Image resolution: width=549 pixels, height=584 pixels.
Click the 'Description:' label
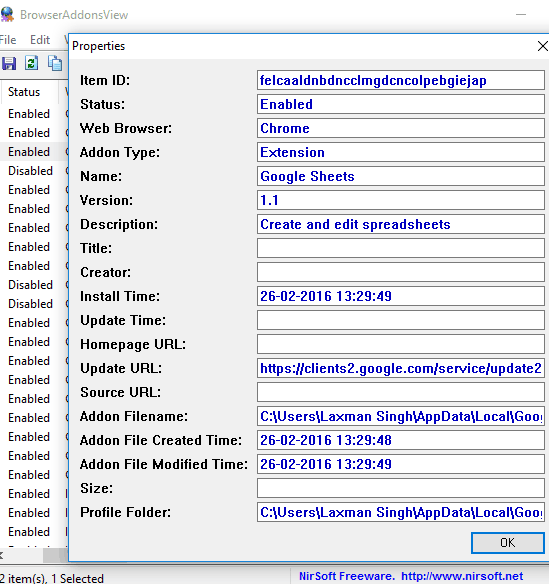pyautogui.click(x=119, y=224)
